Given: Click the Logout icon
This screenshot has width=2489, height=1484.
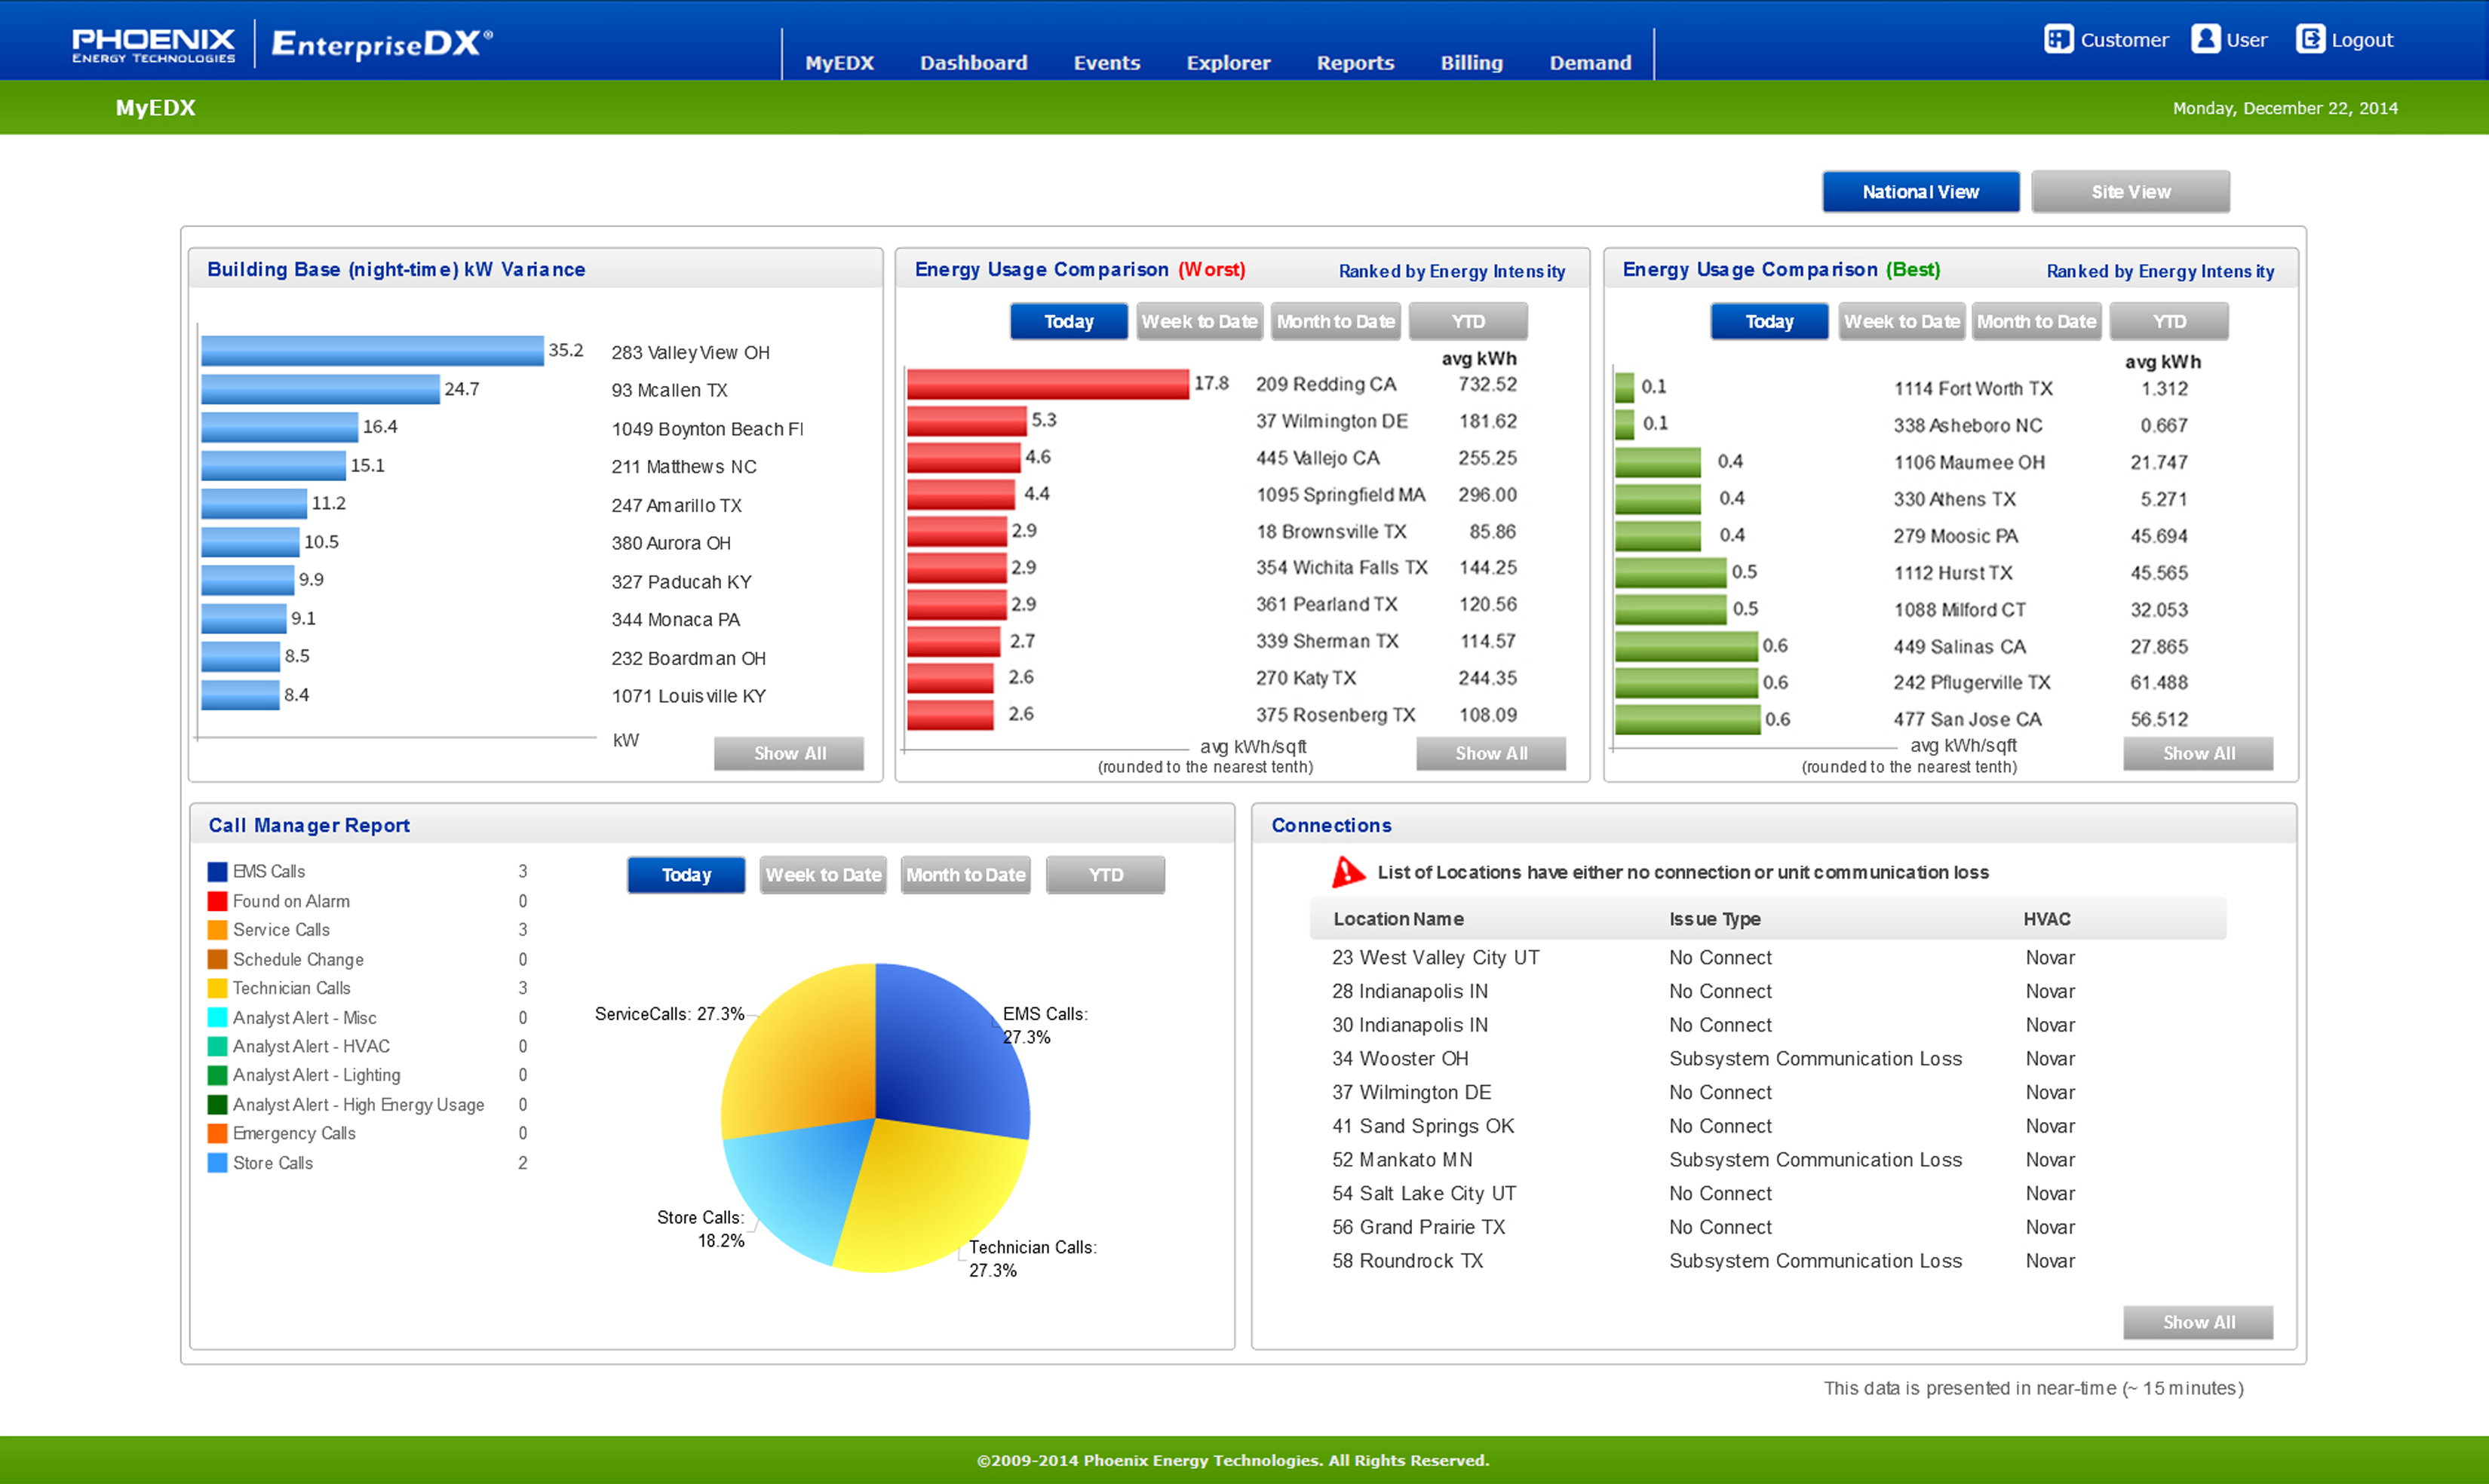Looking at the screenshot, I should pos(2310,39).
